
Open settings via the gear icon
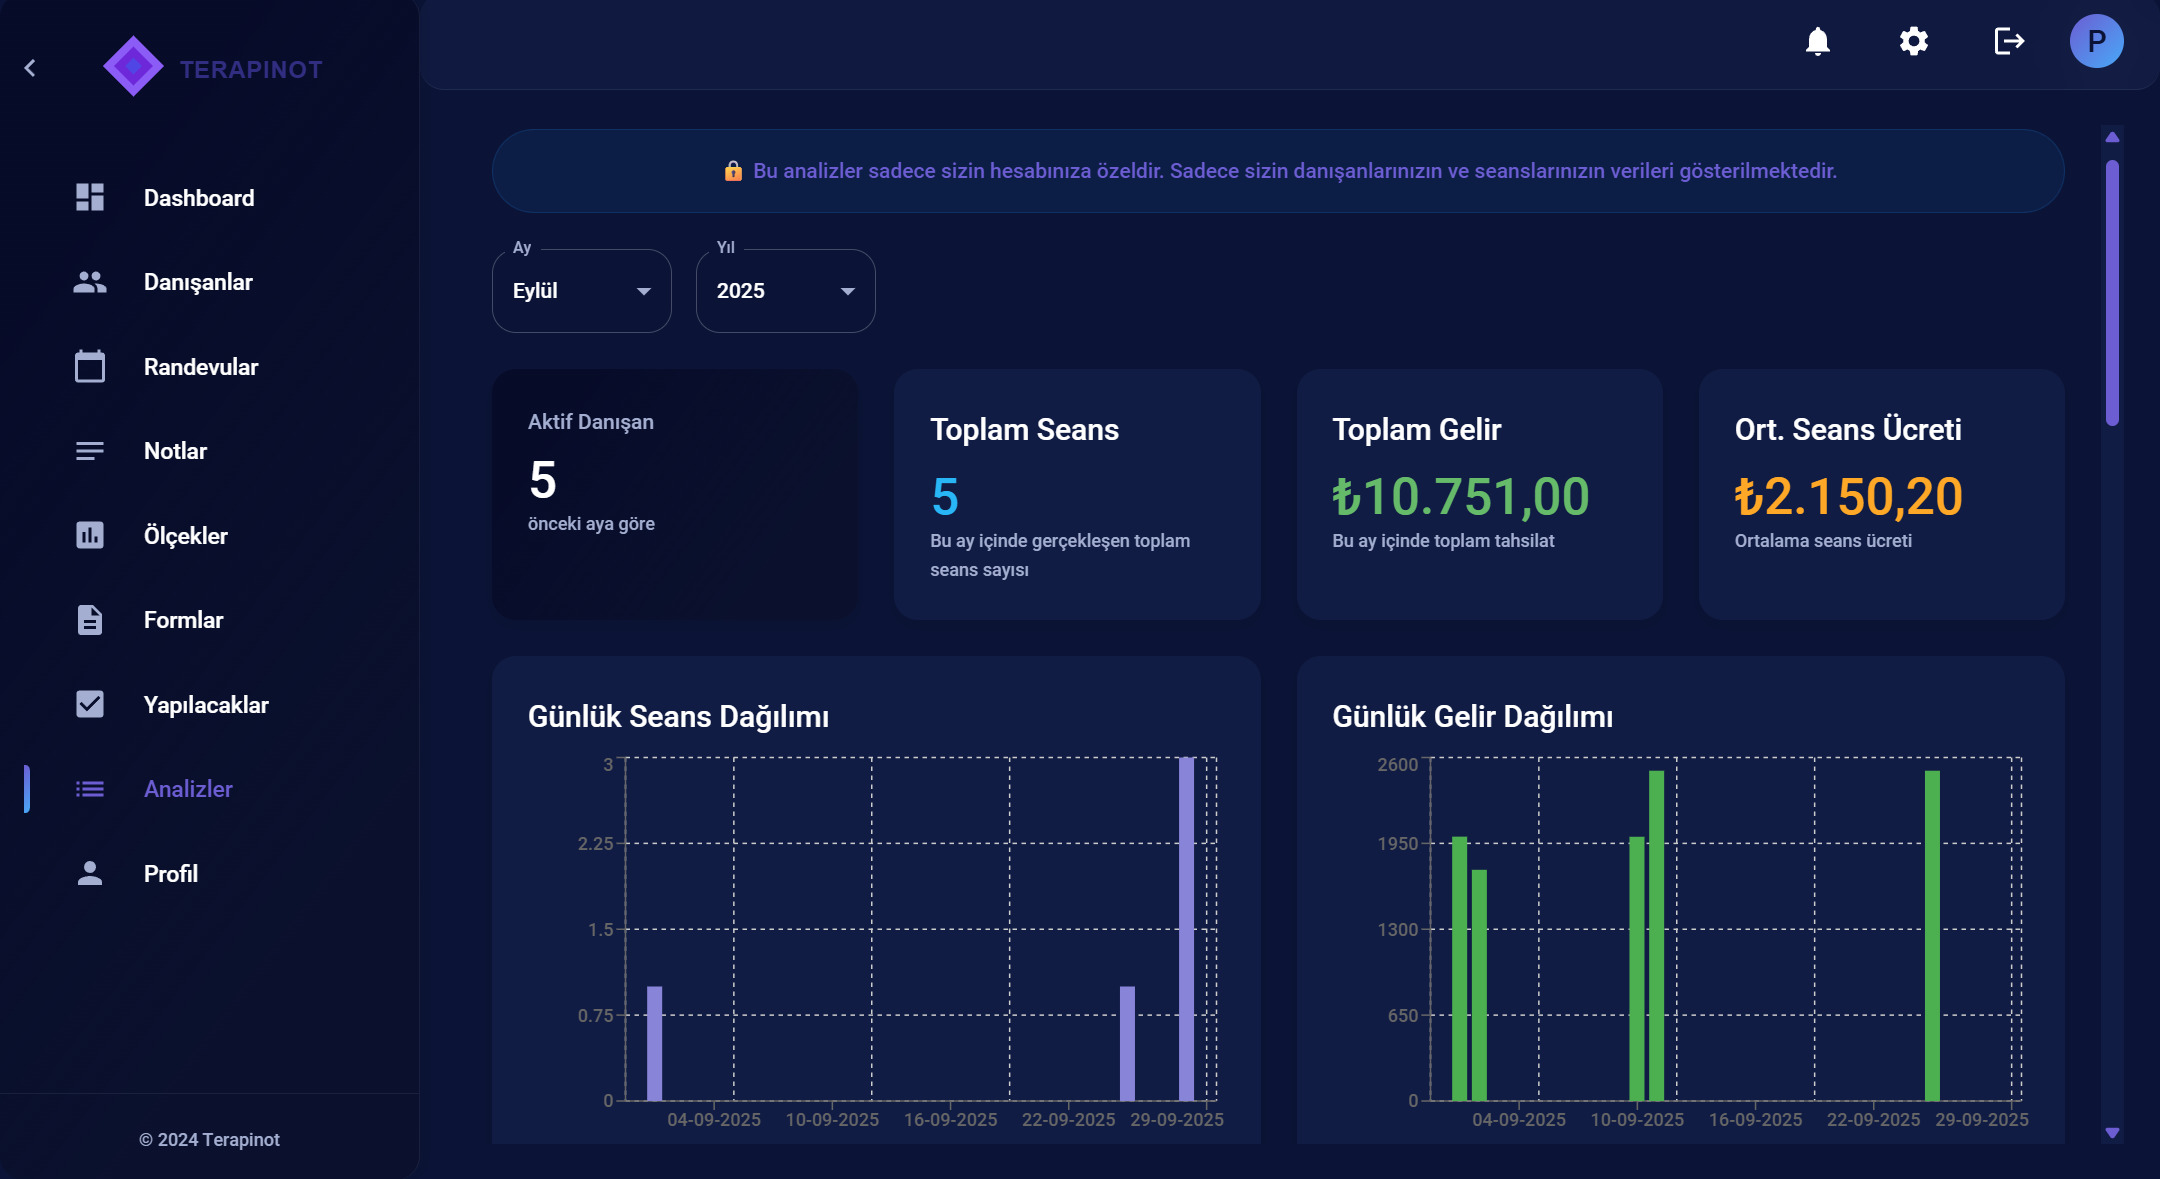[1913, 41]
